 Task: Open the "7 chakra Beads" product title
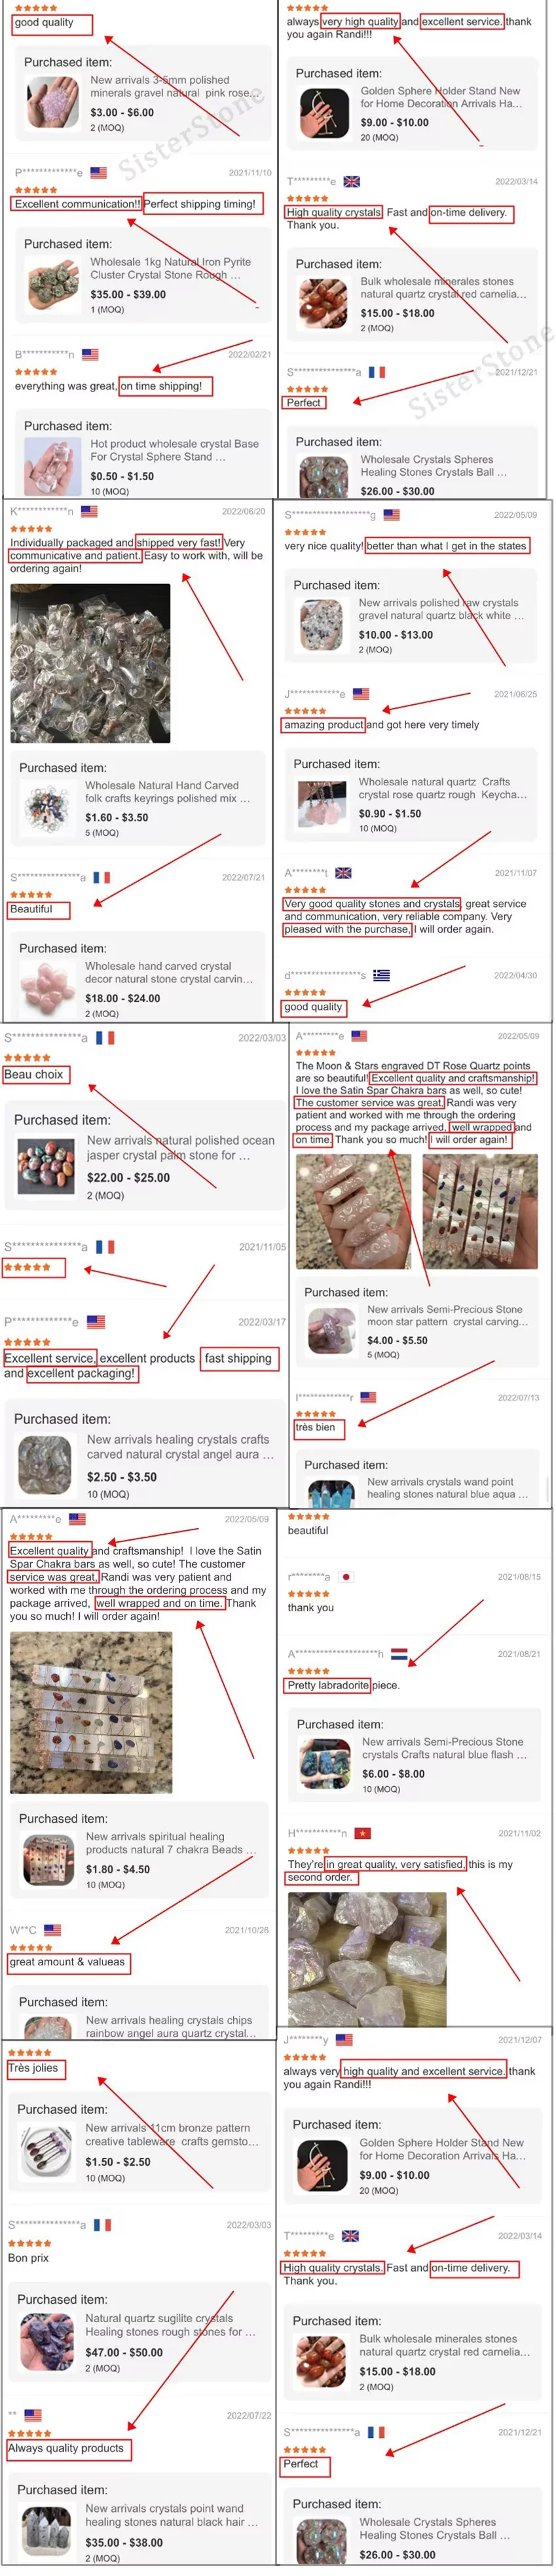[x=170, y=1843]
